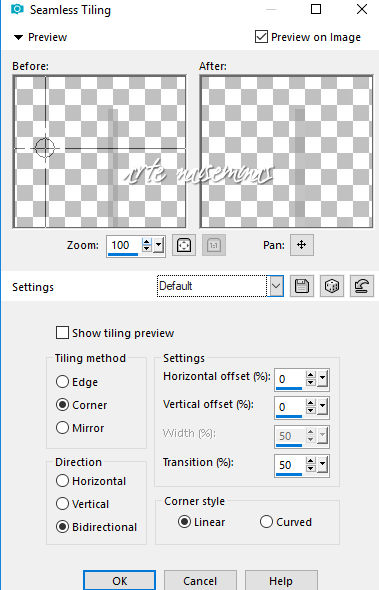Click the fit image to window icon

[x=184, y=245]
